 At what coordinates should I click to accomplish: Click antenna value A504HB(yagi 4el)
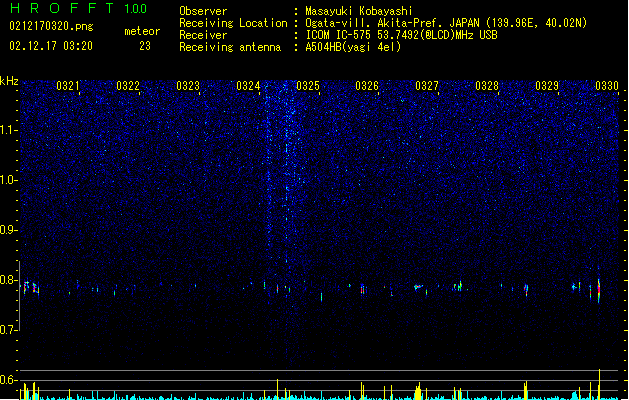[x=353, y=47]
